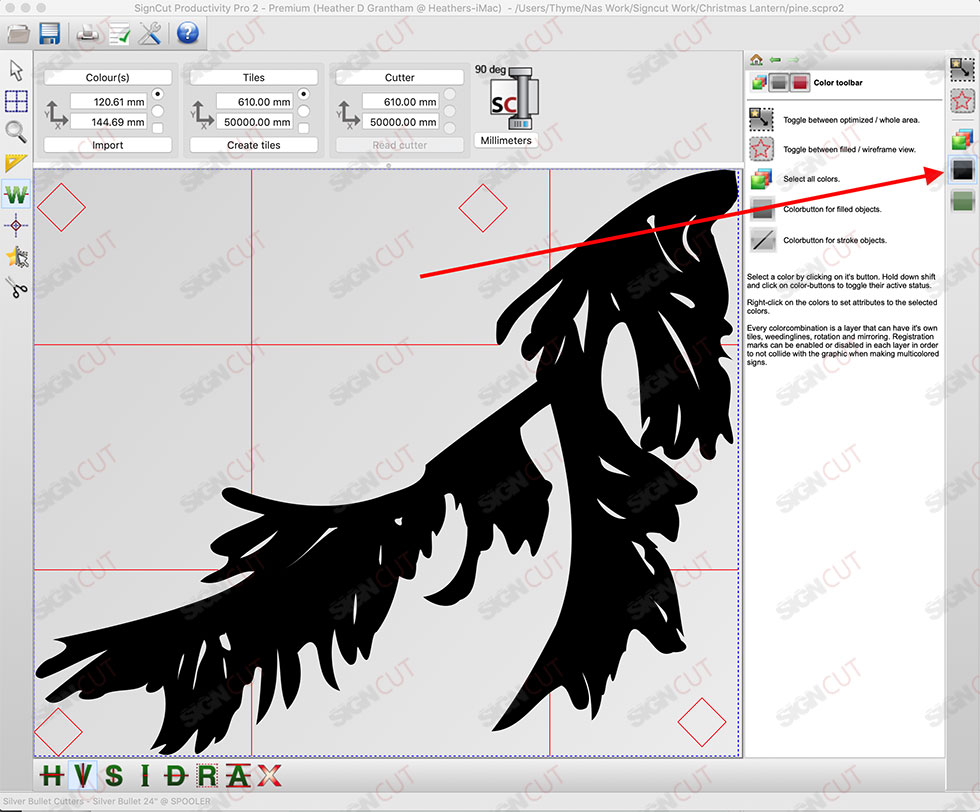Image resolution: width=980 pixels, height=812 pixels.
Task: Select the black colour swatch on right edge
Action: (x=962, y=169)
